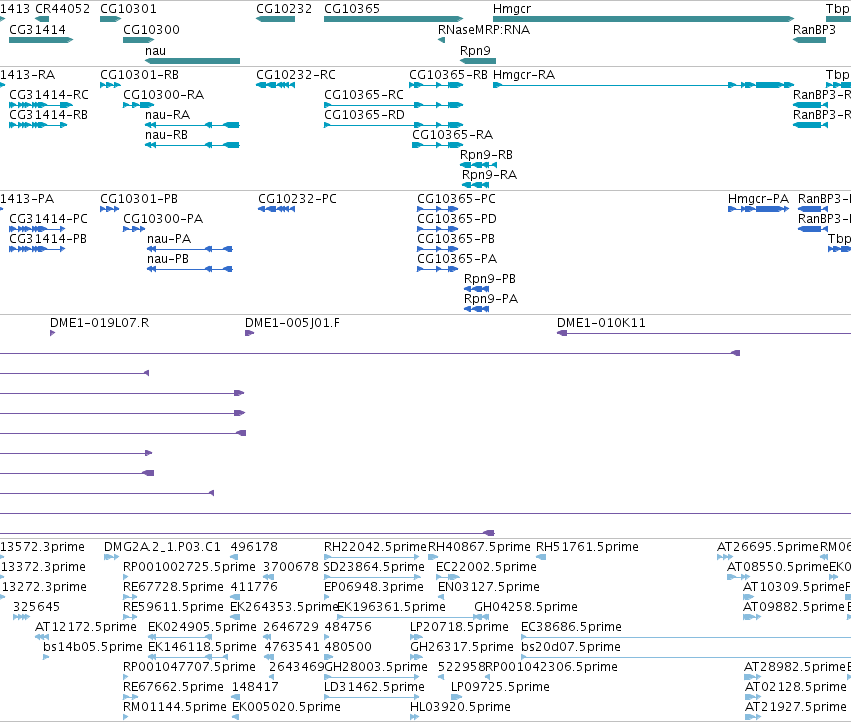Select the CG10300-RA transcript label

163,95
